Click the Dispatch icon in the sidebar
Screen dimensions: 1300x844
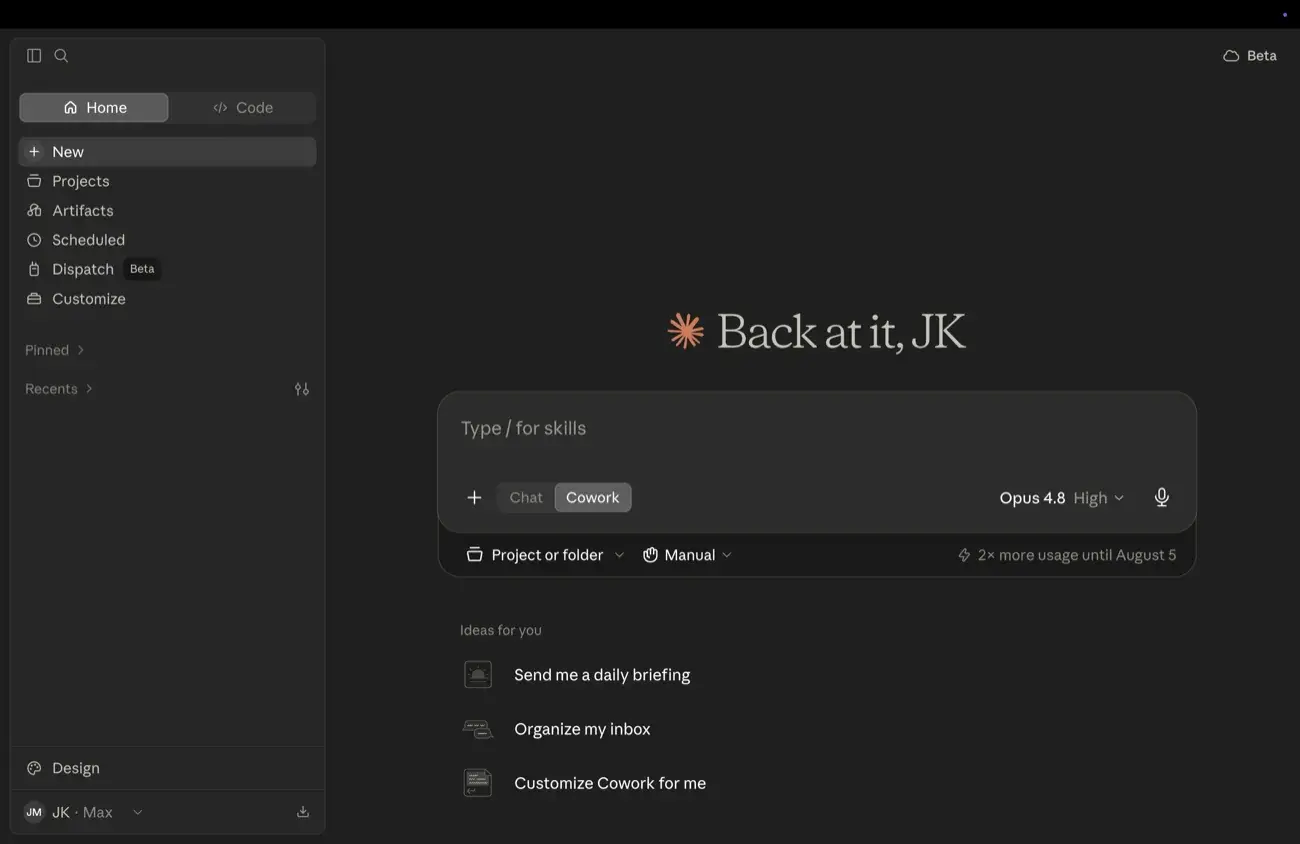34,269
